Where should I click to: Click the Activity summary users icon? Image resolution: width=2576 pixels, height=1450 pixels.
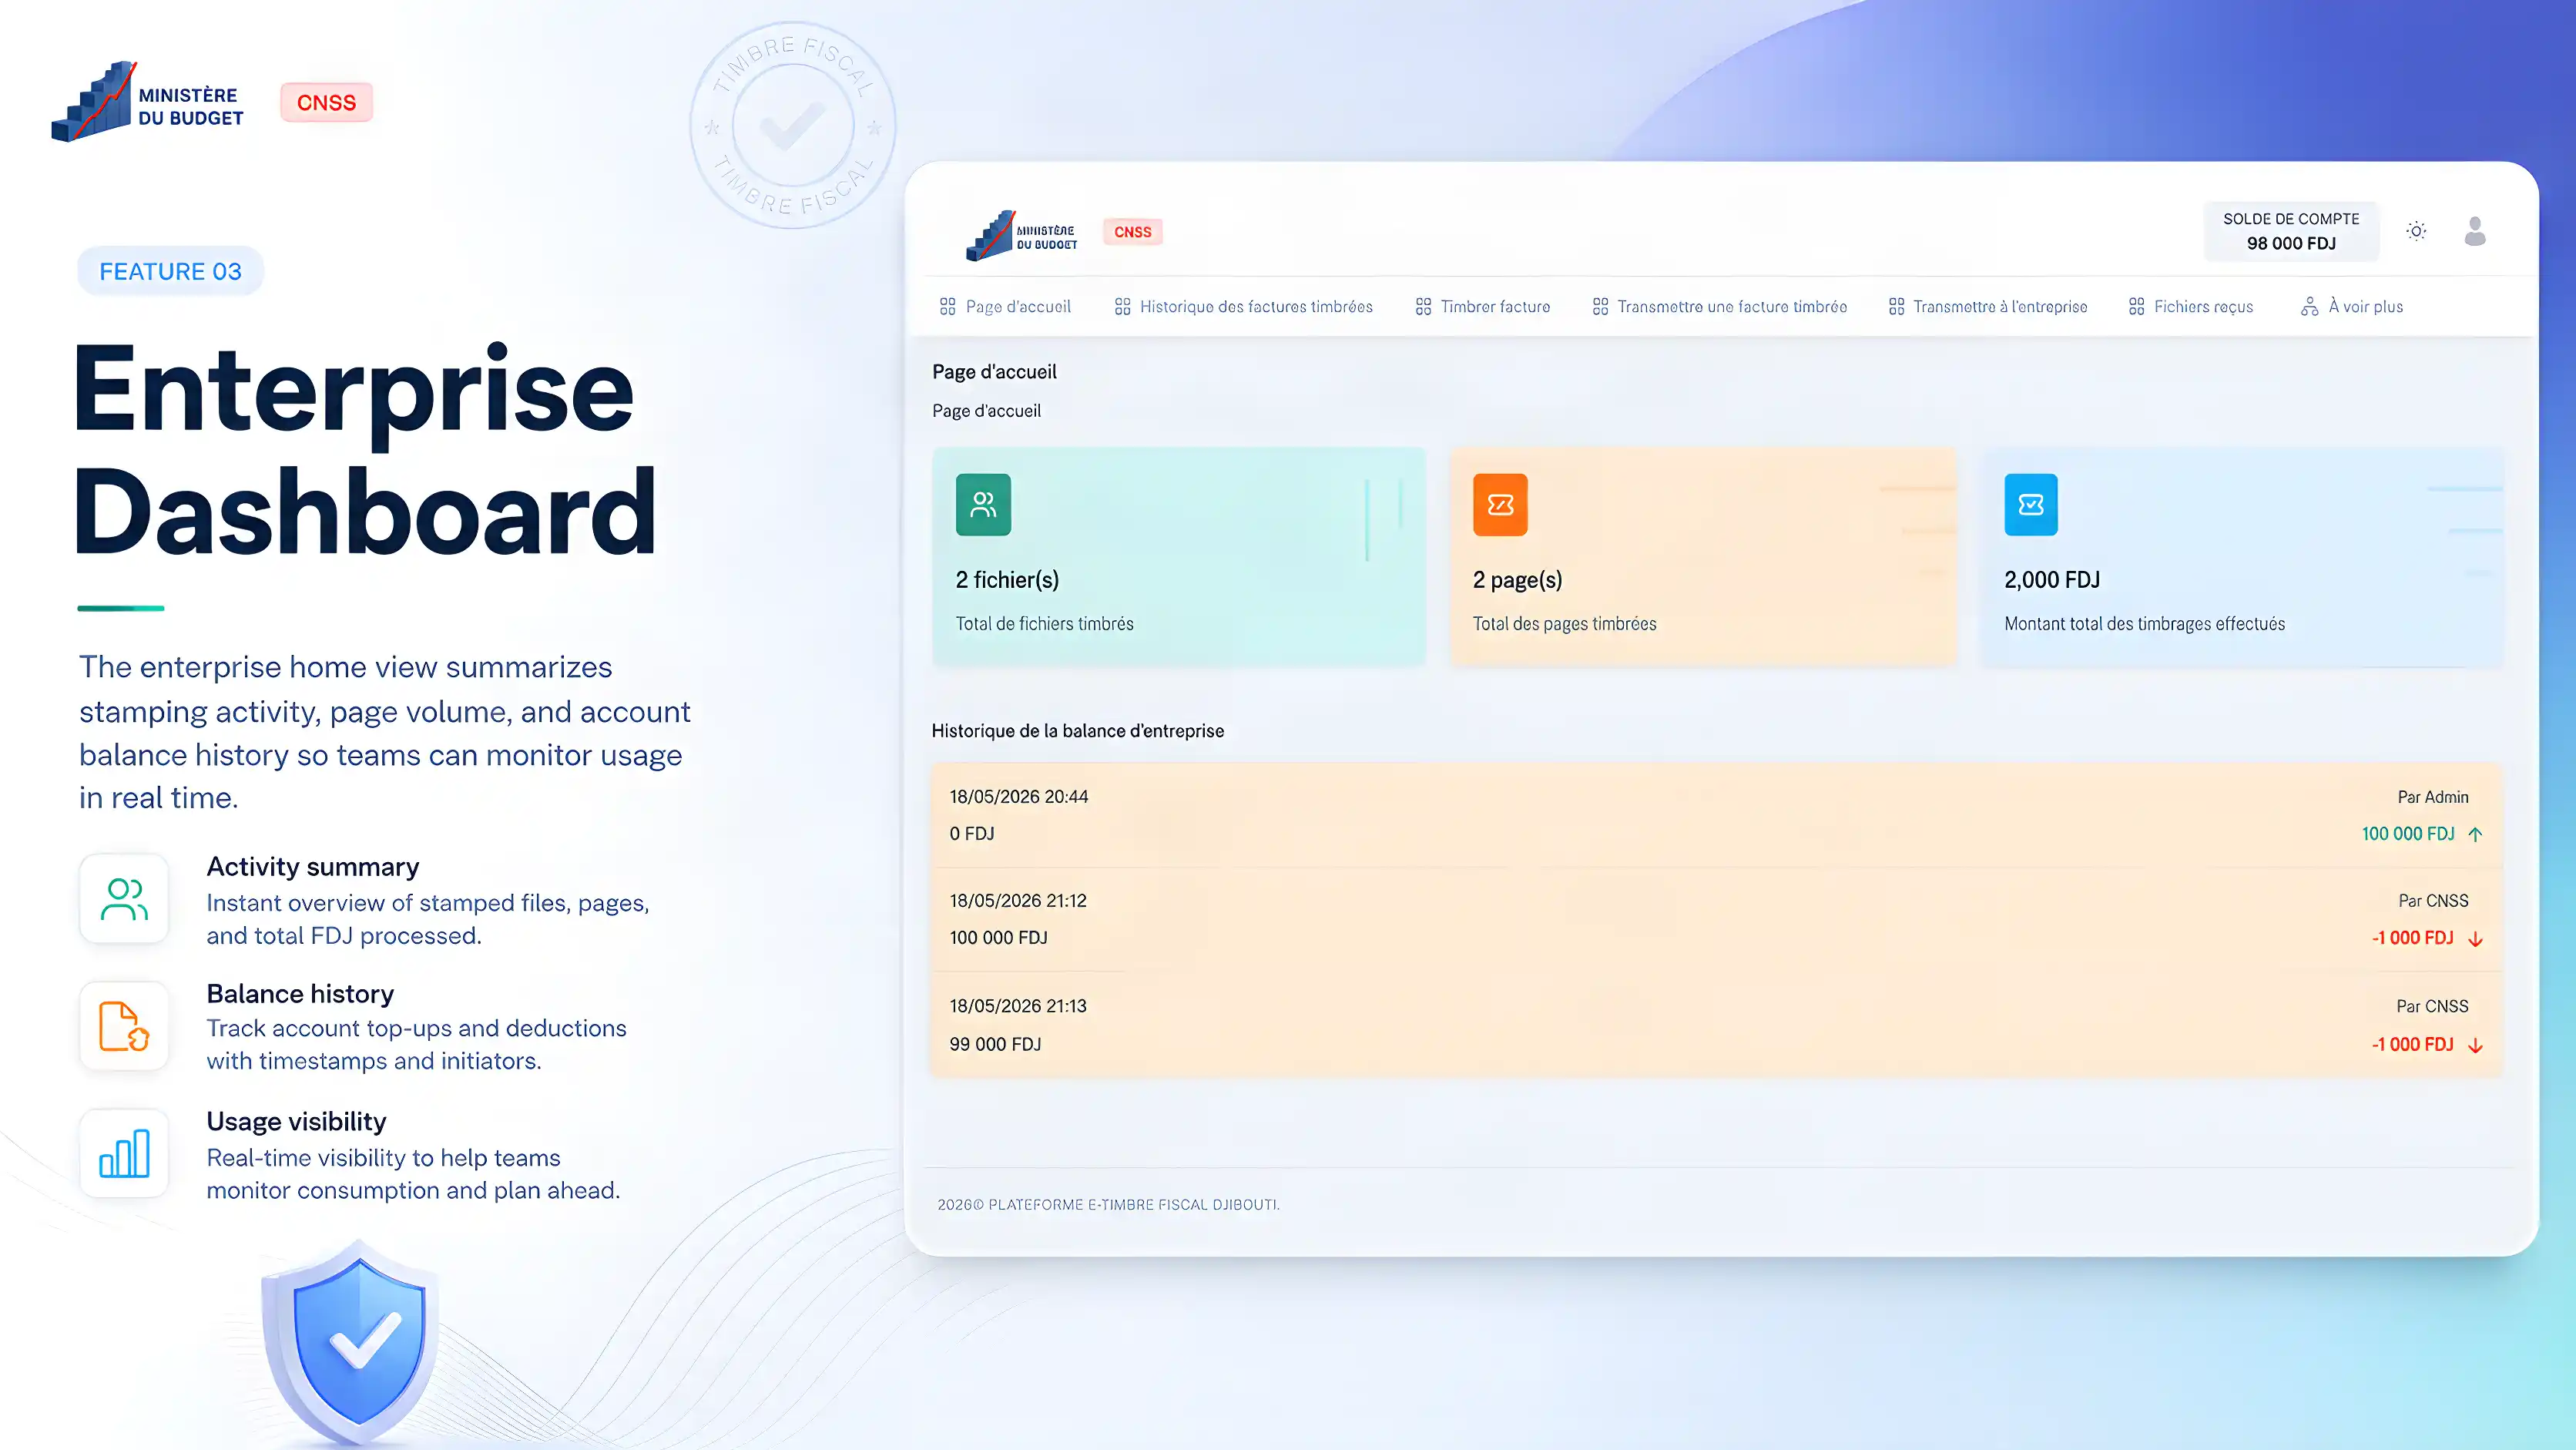point(124,898)
